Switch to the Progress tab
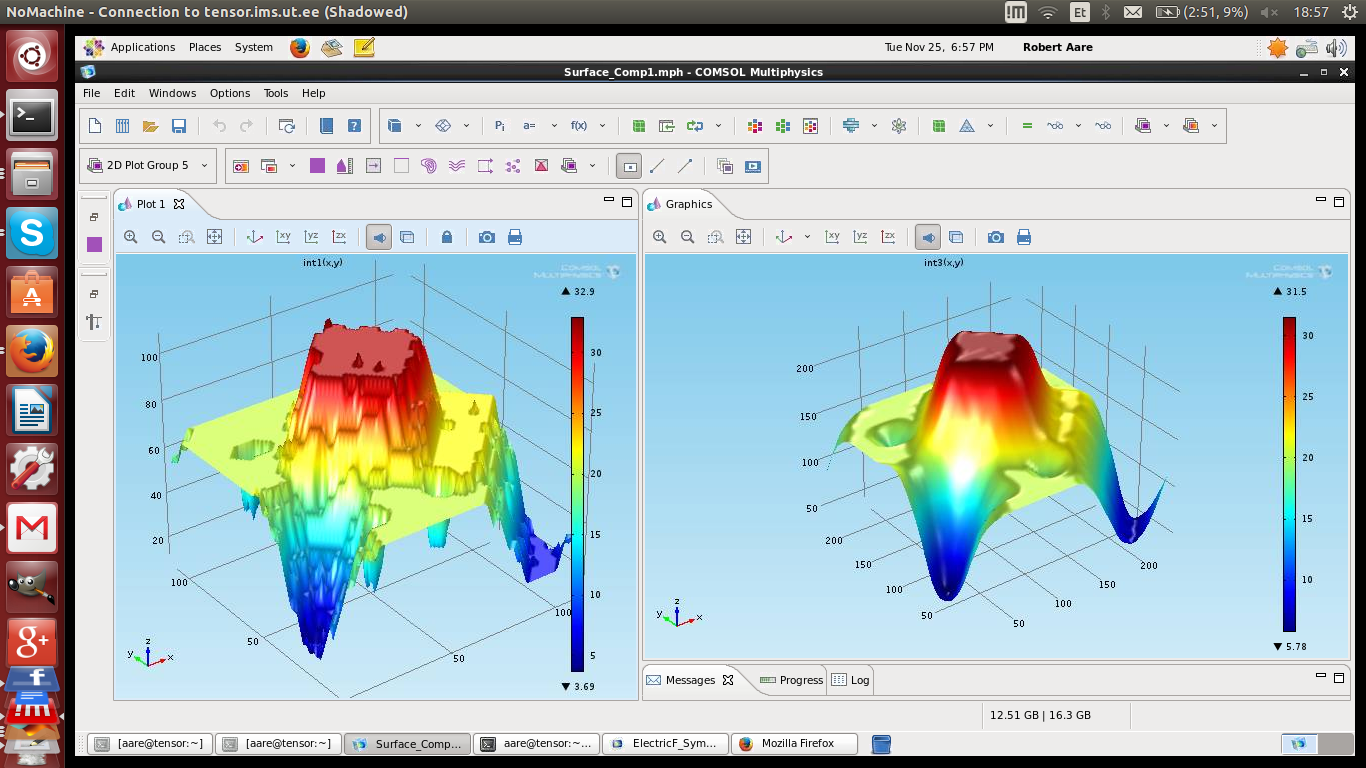1366x768 pixels. pyautogui.click(x=792, y=680)
